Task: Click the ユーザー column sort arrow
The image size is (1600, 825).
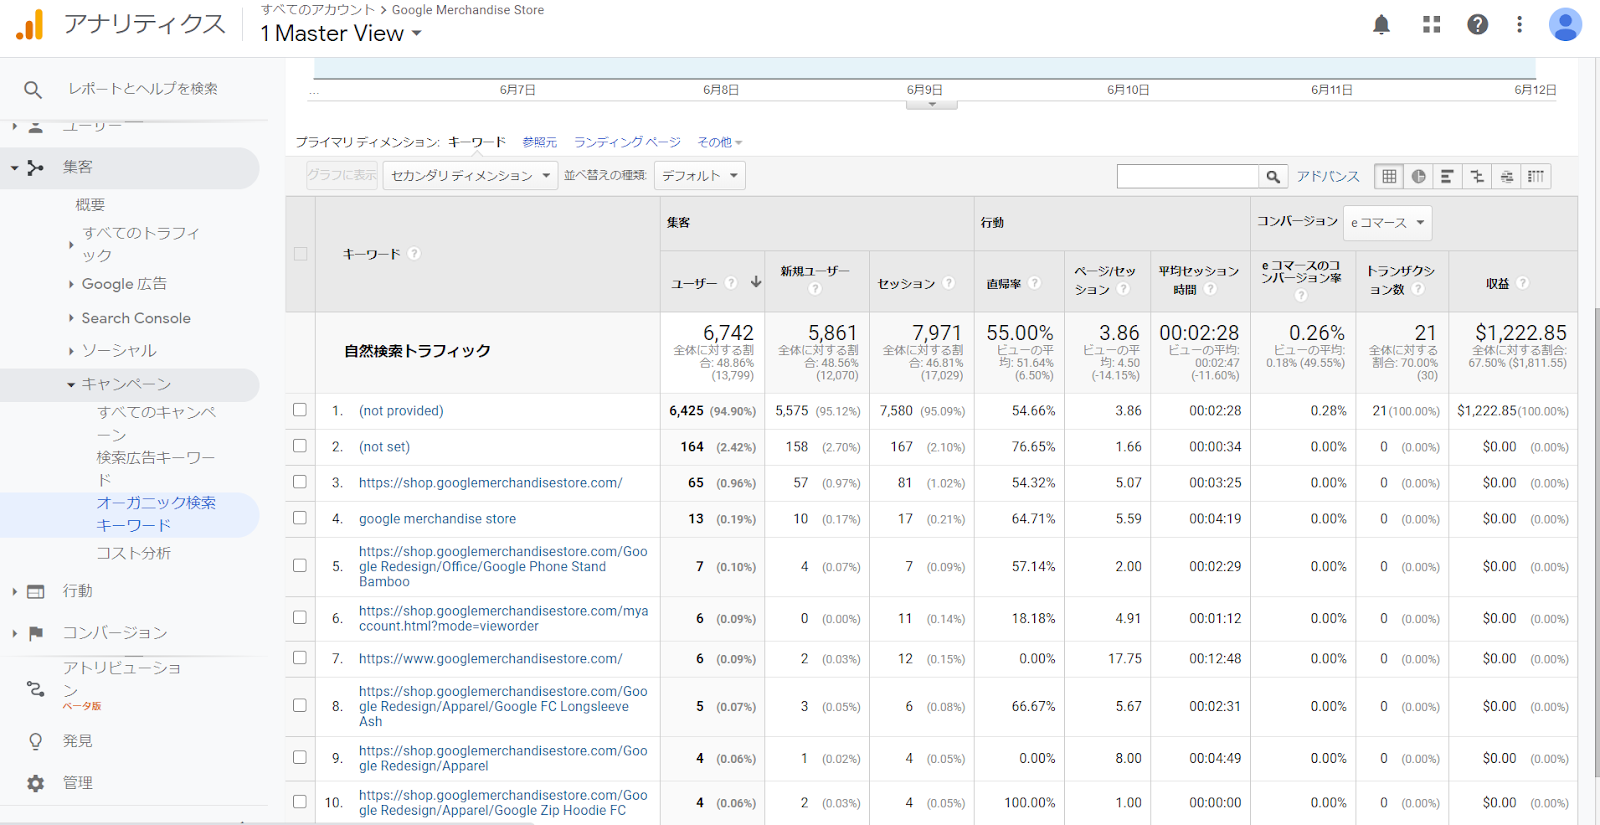Action: click(756, 283)
